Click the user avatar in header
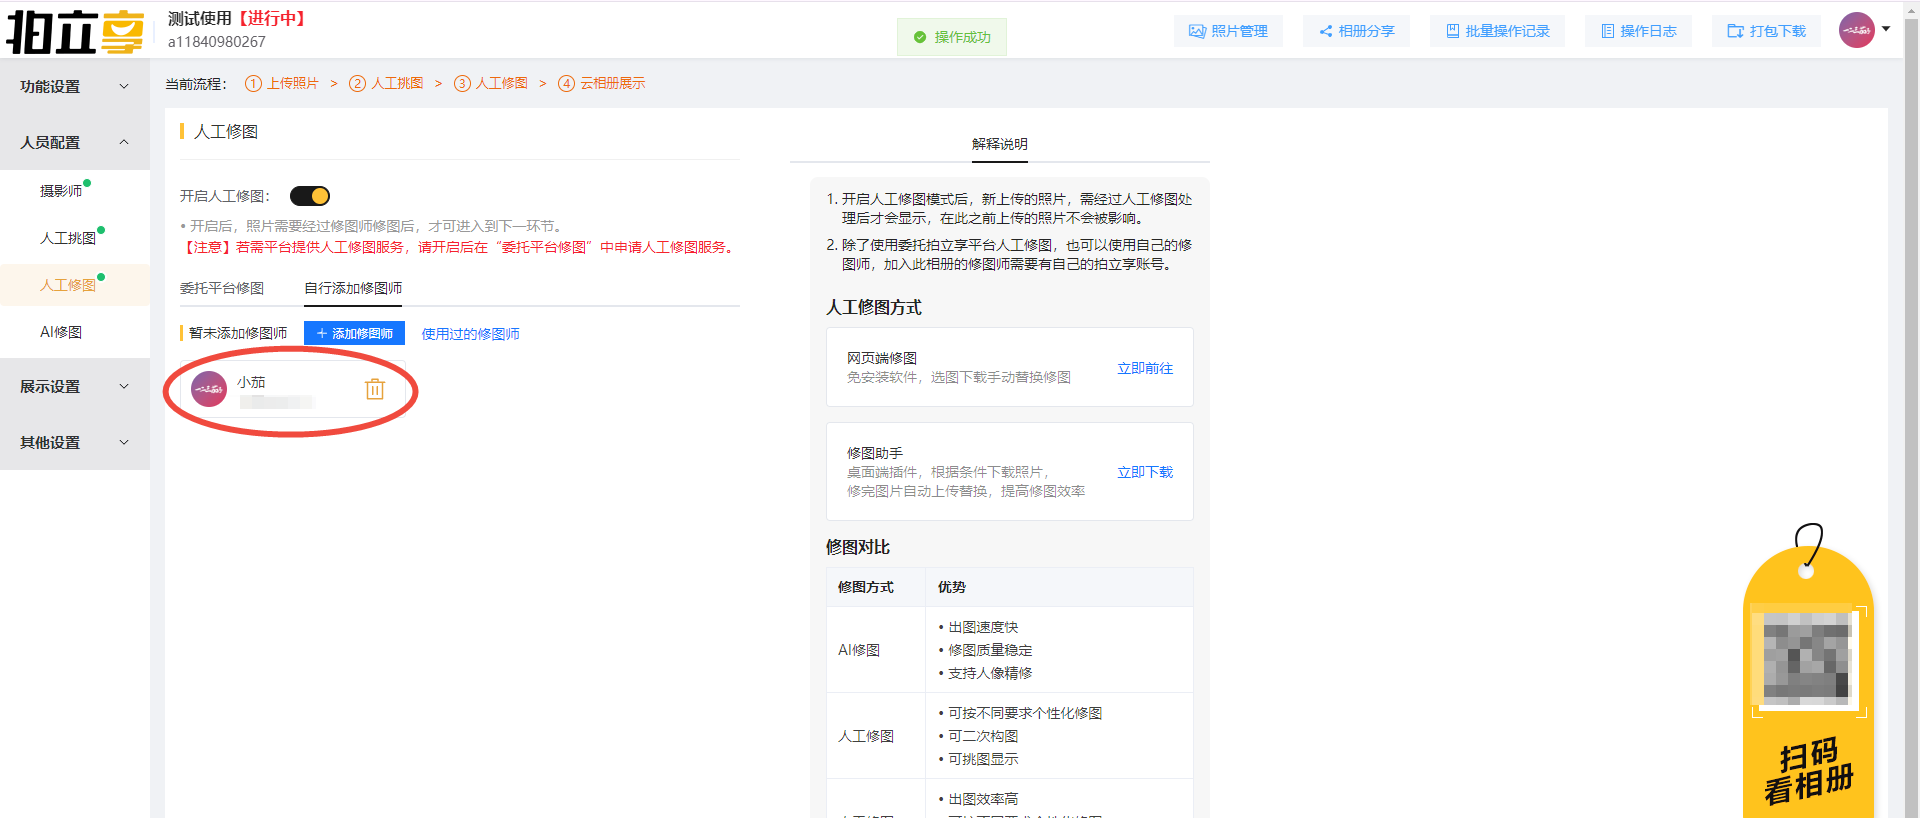The image size is (1920, 818). [x=1856, y=30]
